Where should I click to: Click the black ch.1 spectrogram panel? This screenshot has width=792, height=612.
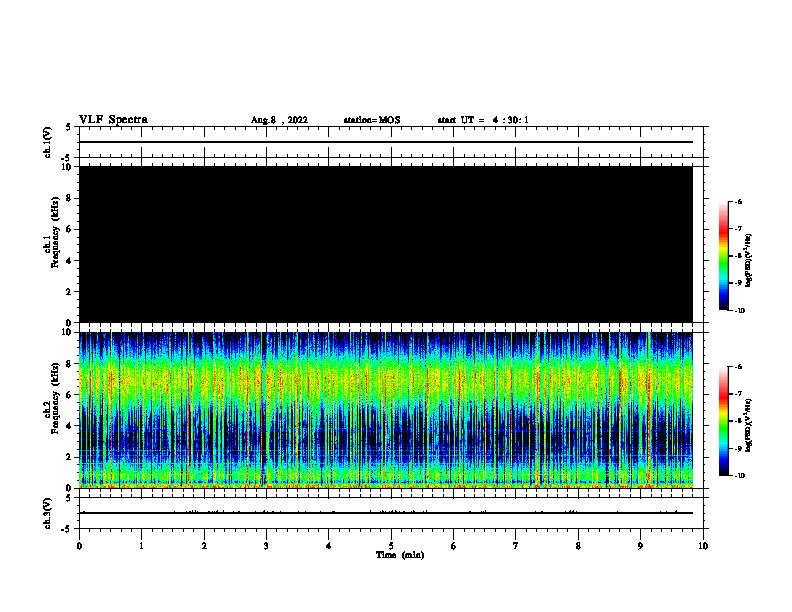click(x=386, y=244)
